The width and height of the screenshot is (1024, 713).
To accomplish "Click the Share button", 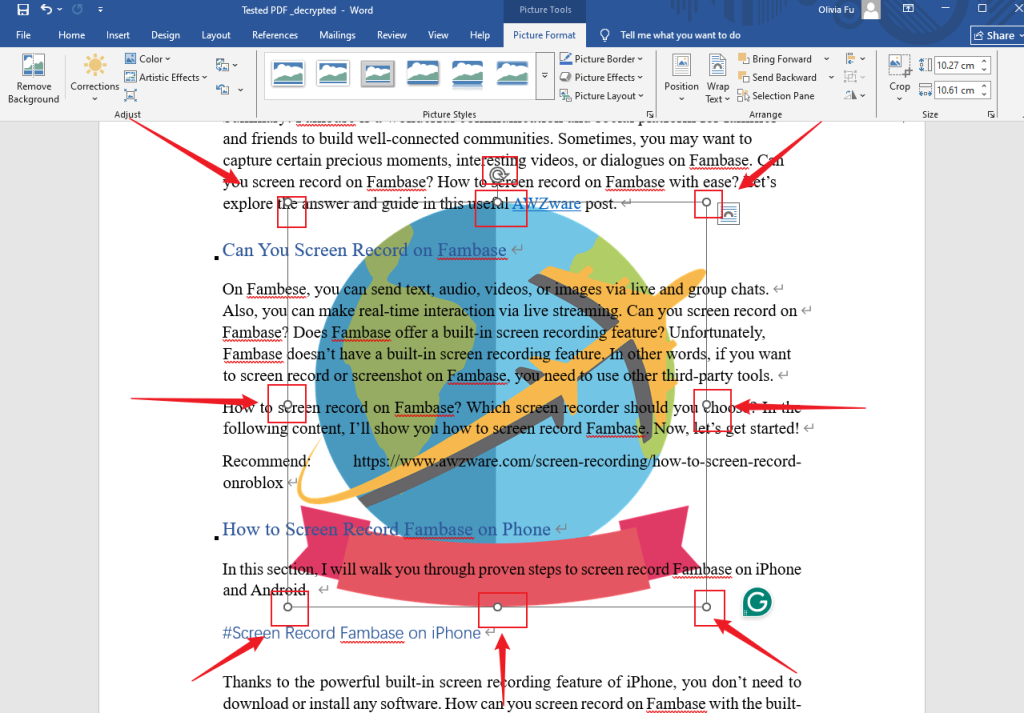I will 996,34.
